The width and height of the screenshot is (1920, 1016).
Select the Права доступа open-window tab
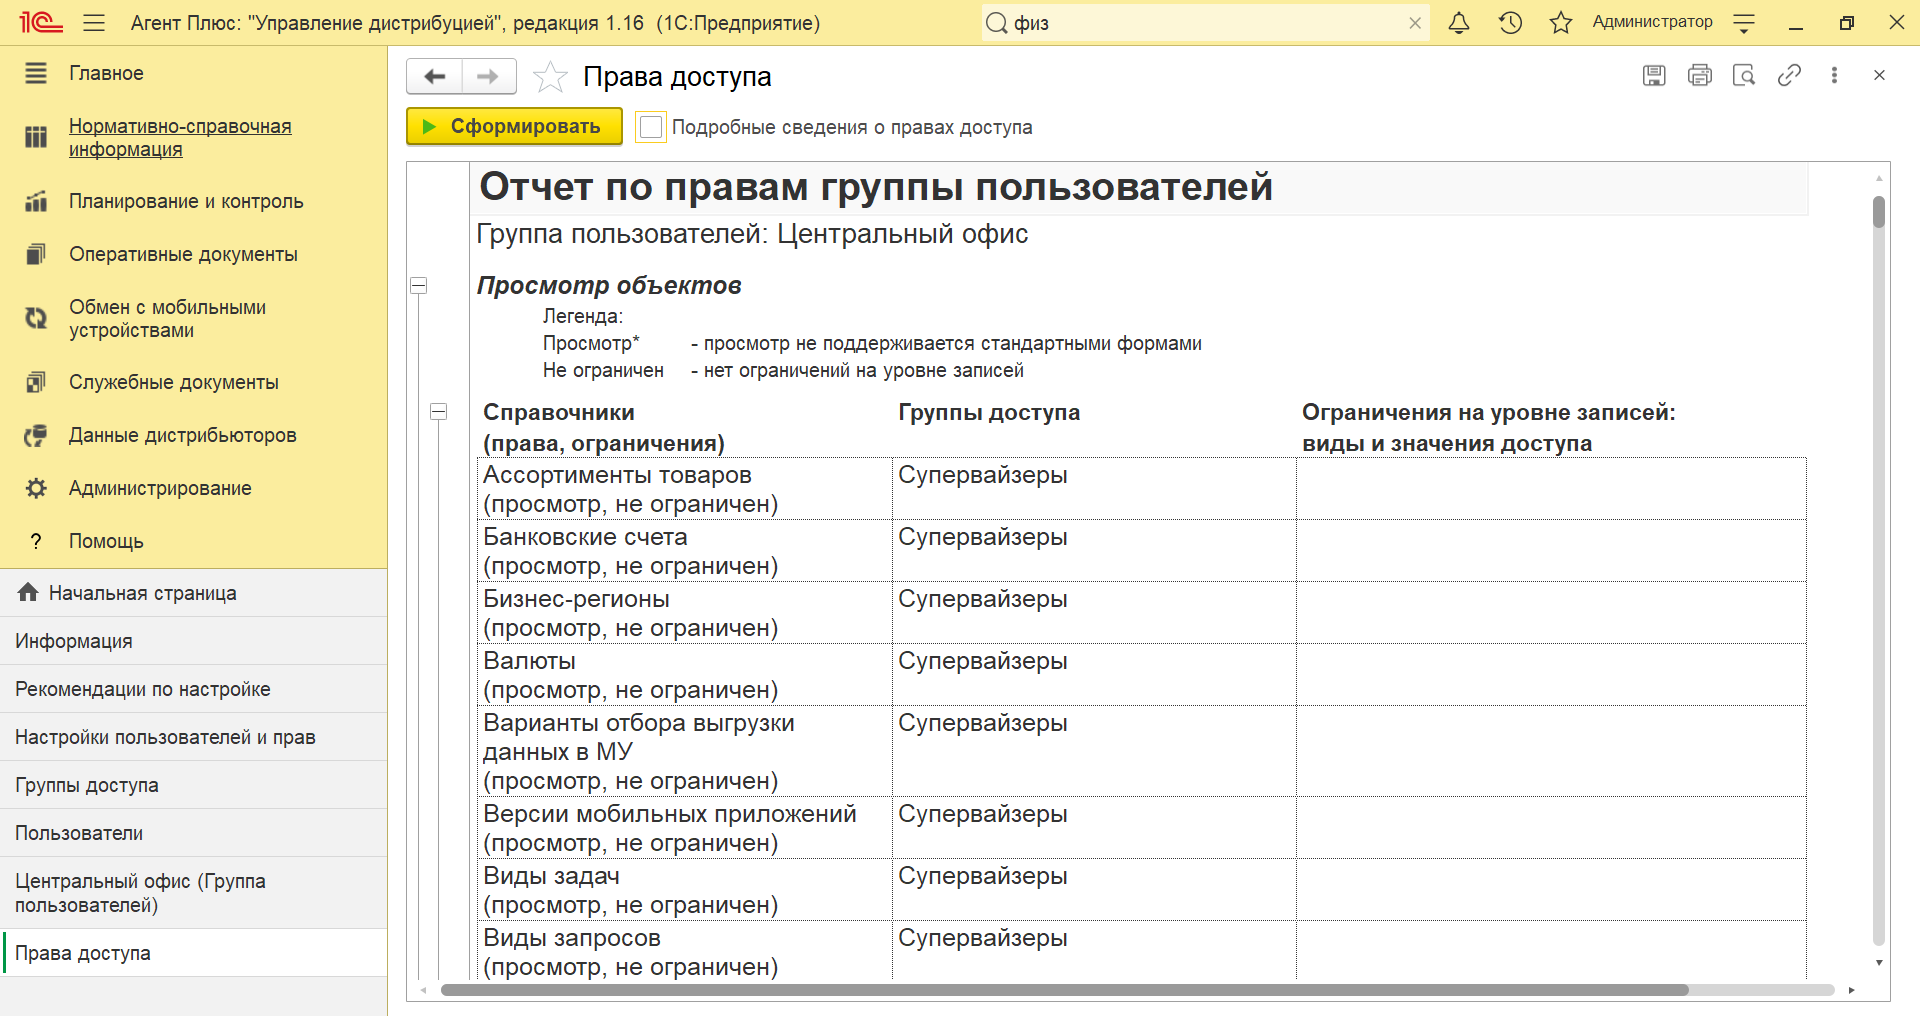pos(194,953)
